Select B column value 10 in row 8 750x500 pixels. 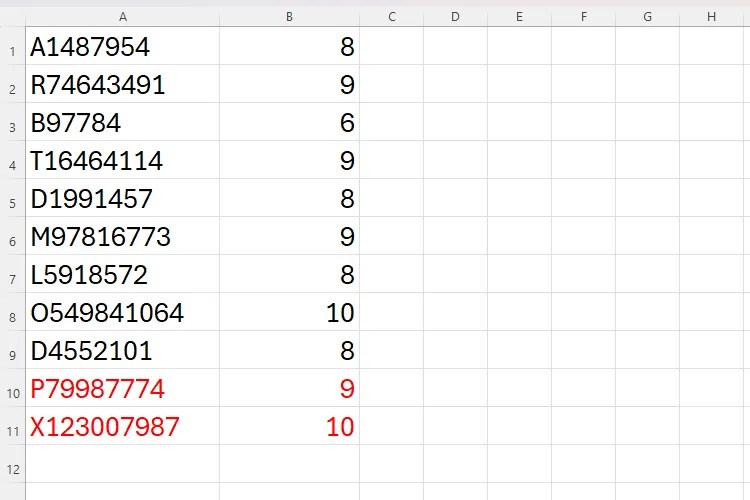[289, 312]
